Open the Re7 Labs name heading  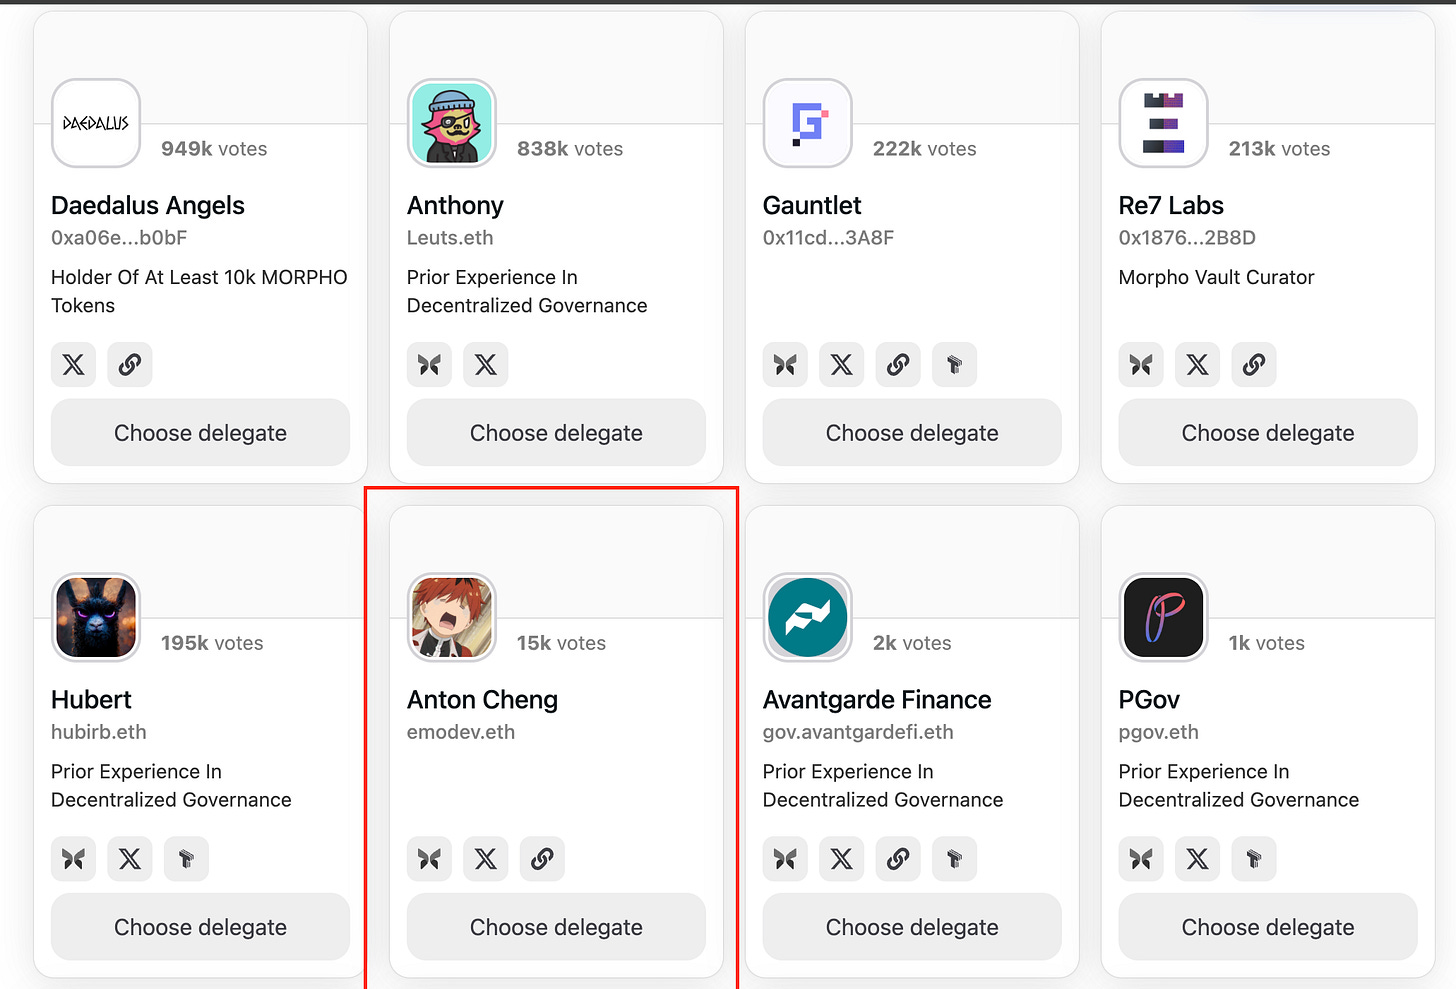tap(1171, 205)
